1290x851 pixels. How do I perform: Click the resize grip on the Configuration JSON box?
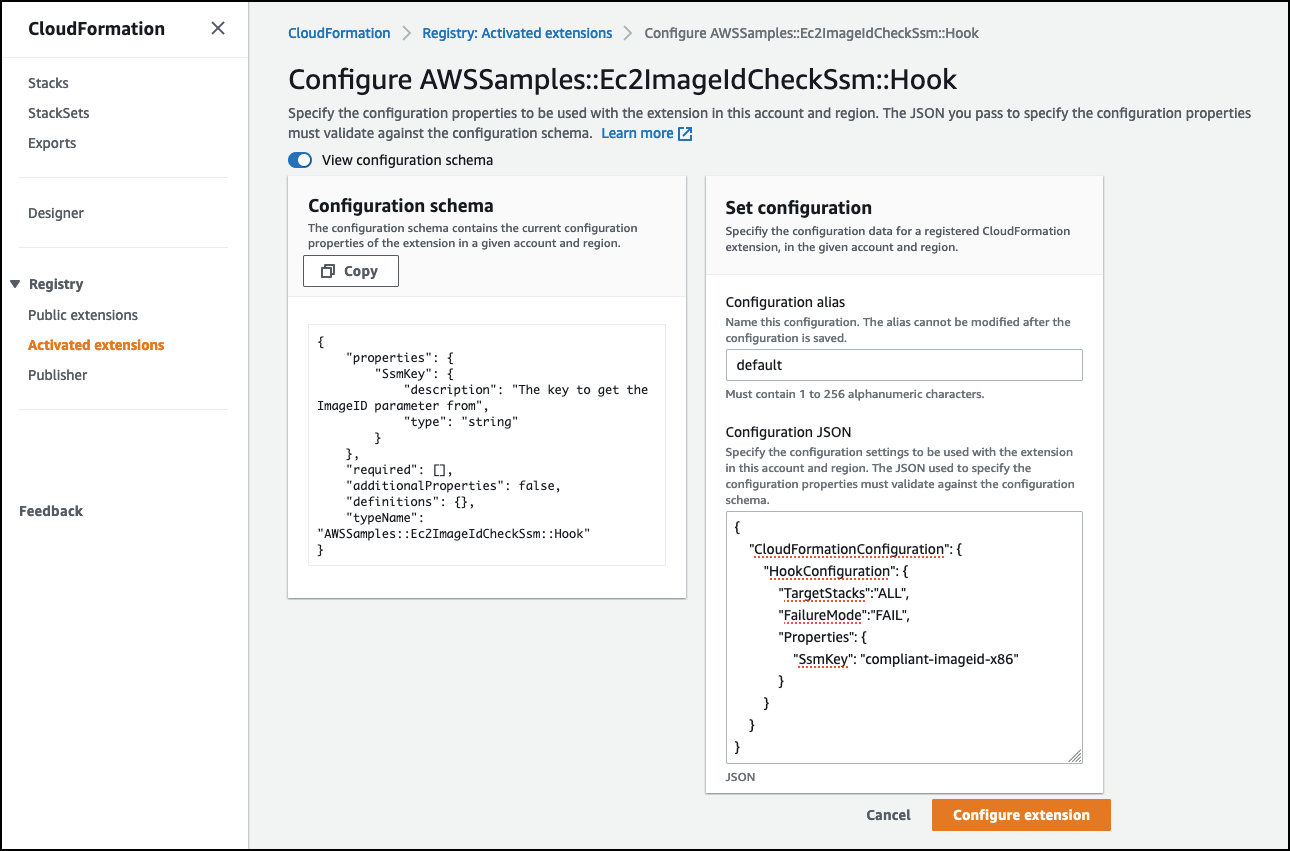pos(1075,757)
